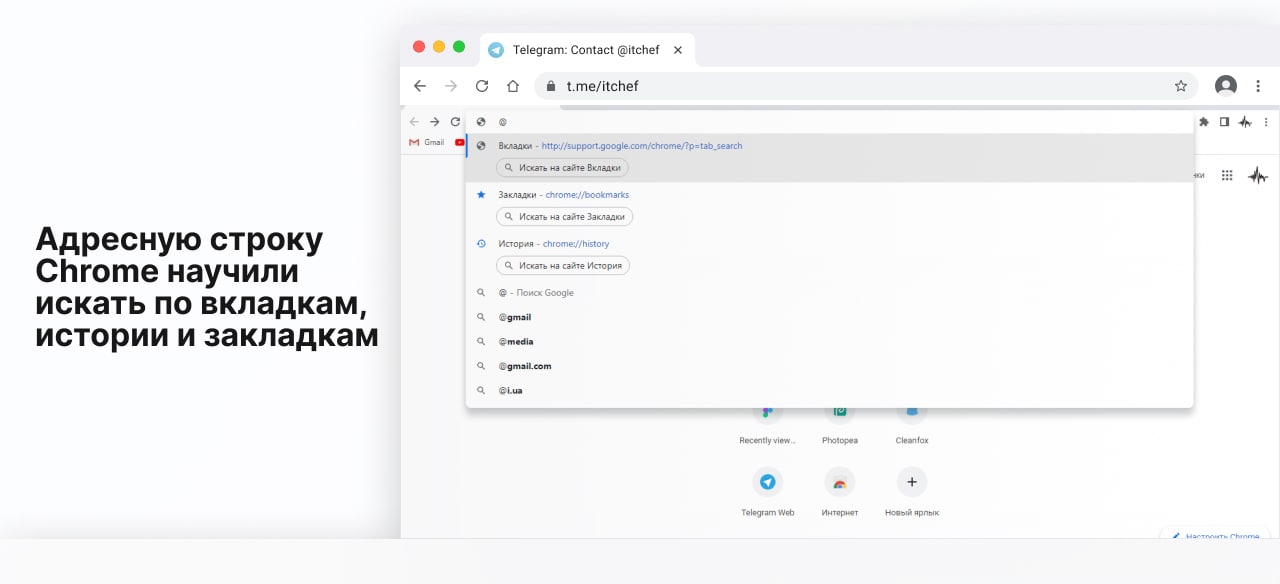Open the Google apps grid
This screenshot has height=584, width=1280.
(1227, 175)
